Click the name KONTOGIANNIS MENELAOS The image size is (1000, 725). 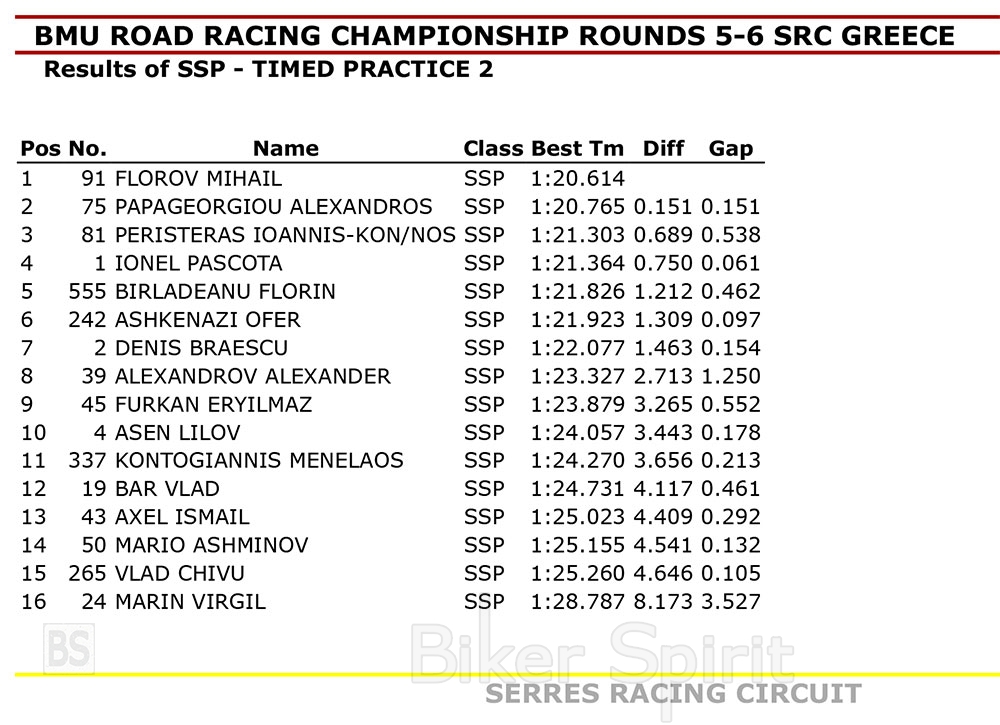(259, 461)
